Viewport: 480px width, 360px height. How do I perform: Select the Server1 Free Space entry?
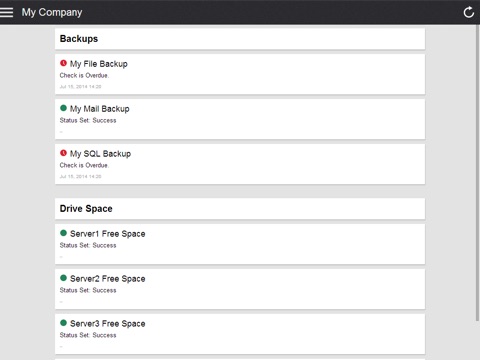(240, 244)
